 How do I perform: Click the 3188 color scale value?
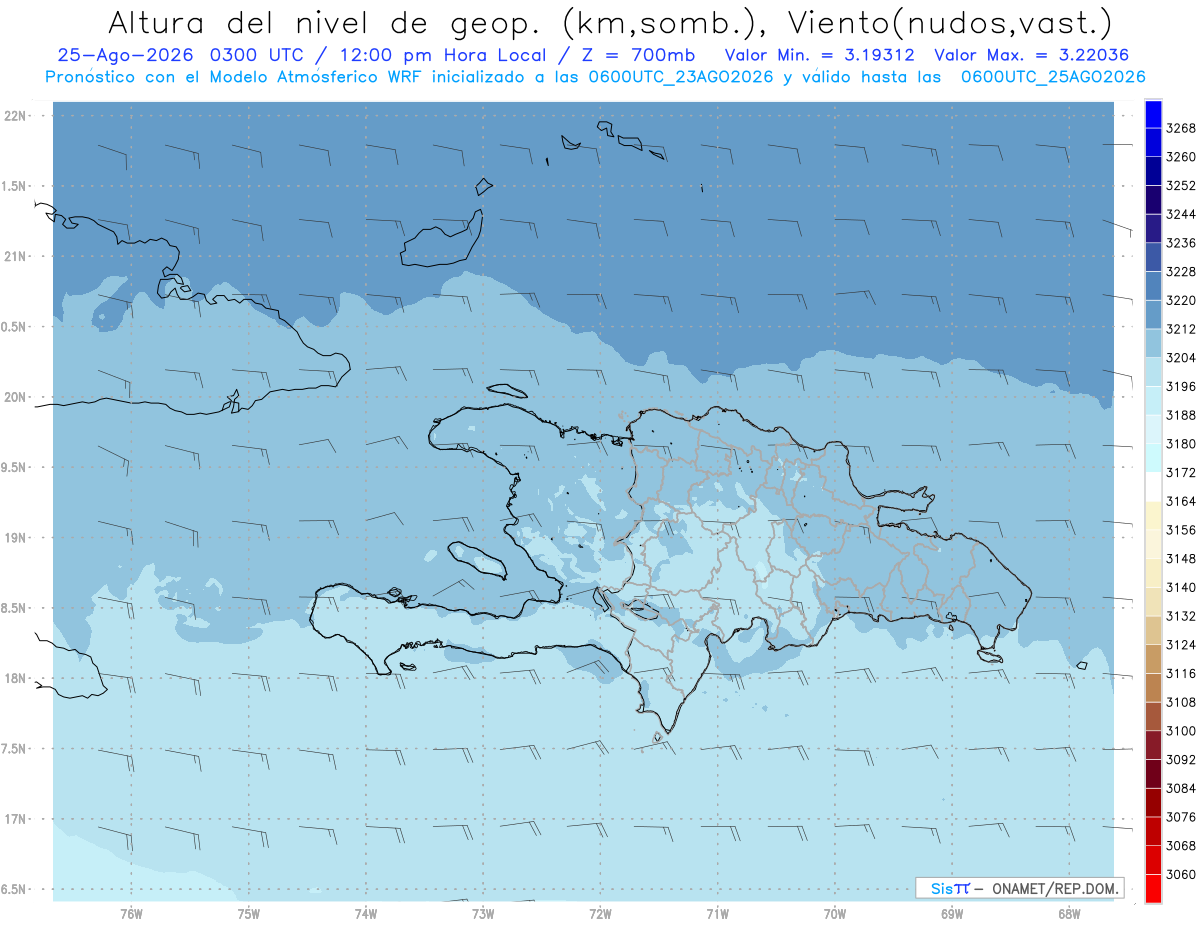(x=1180, y=415)
